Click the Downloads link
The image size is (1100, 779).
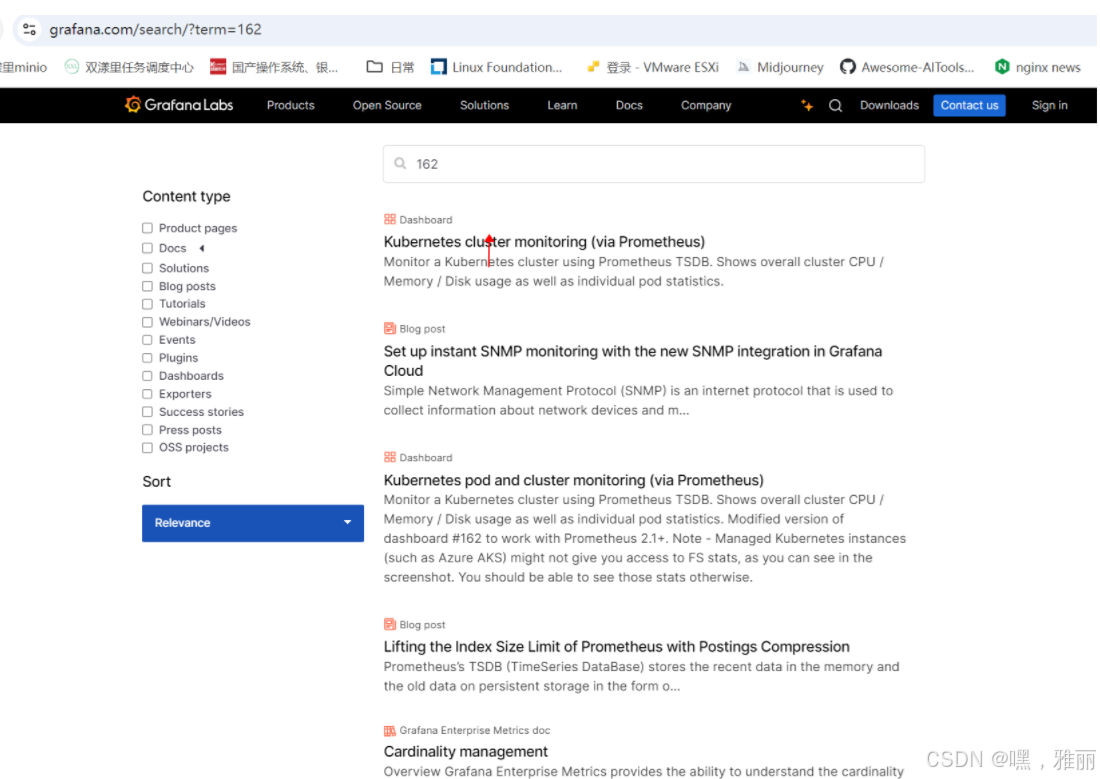(889, 105)
